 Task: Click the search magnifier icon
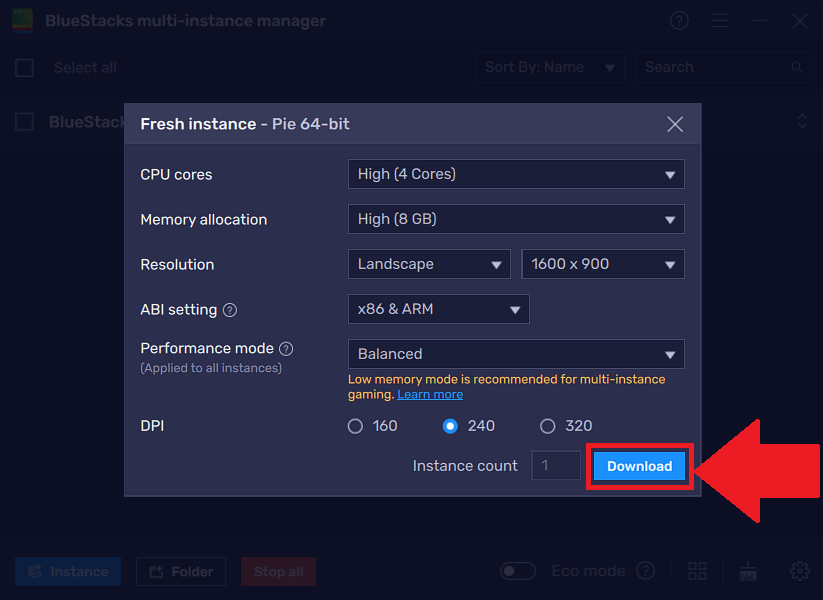click(797, 68)
